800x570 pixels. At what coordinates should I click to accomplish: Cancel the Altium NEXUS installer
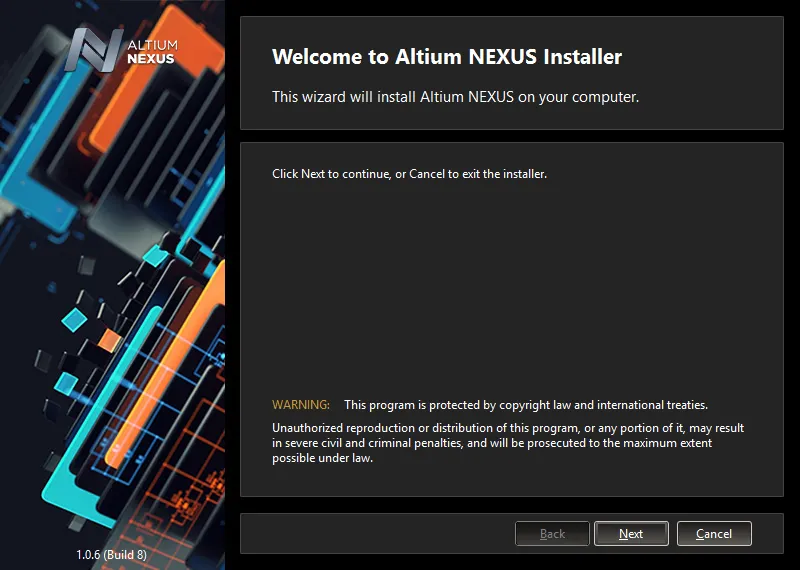tap(714, 533)
